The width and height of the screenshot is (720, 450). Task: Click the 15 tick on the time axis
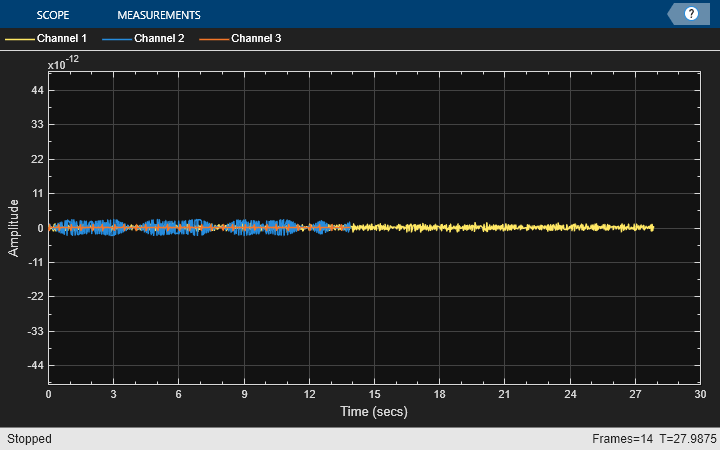[374, 395]
